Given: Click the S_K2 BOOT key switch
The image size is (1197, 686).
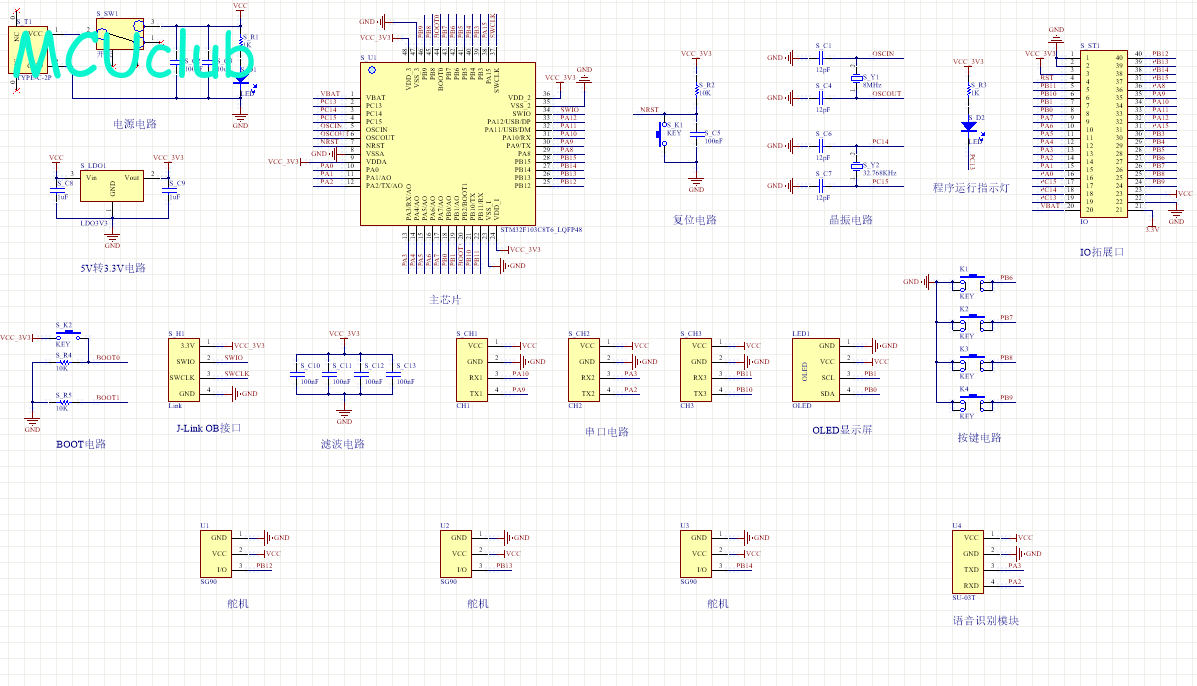Looking at the screenshot, I should [x=68, y=333].
